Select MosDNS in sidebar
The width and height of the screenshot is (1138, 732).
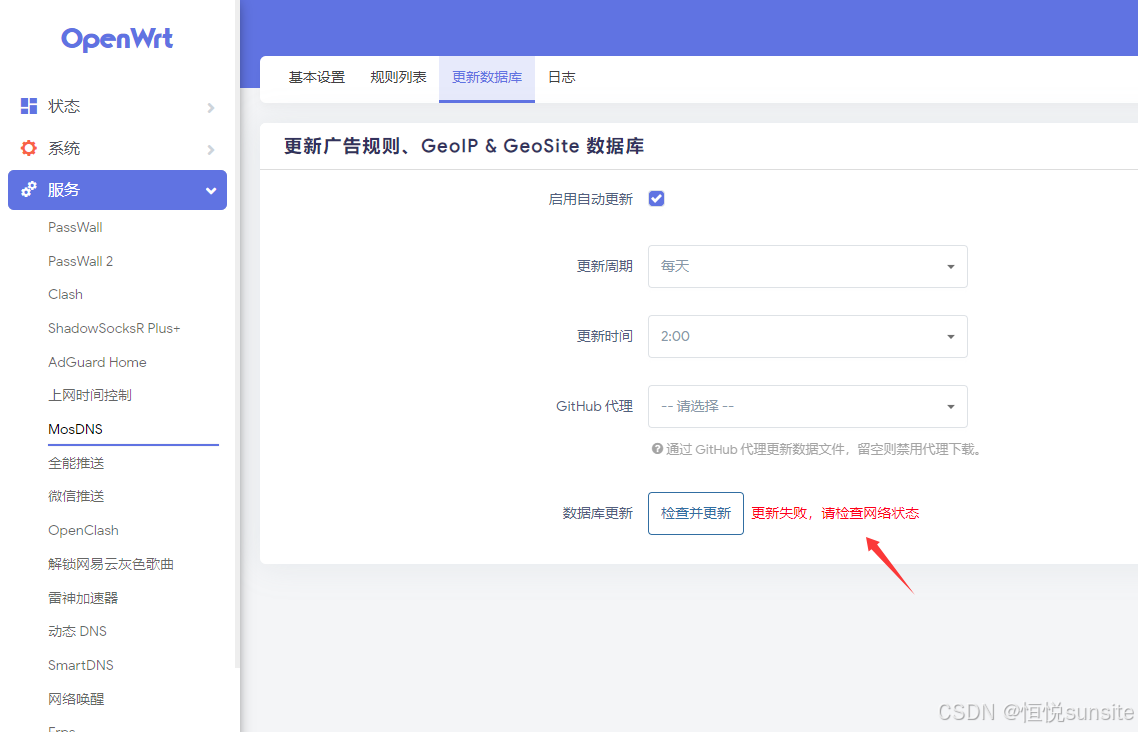pos(75,429)
